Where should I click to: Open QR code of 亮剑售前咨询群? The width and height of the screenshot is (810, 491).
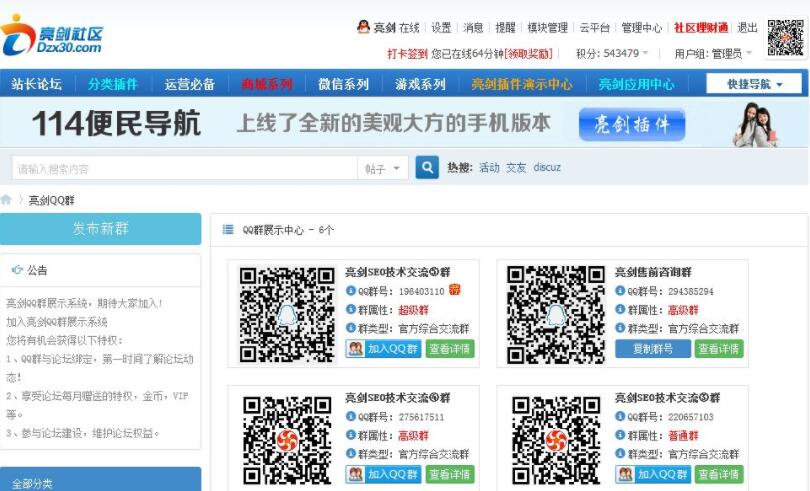point(556,314)
